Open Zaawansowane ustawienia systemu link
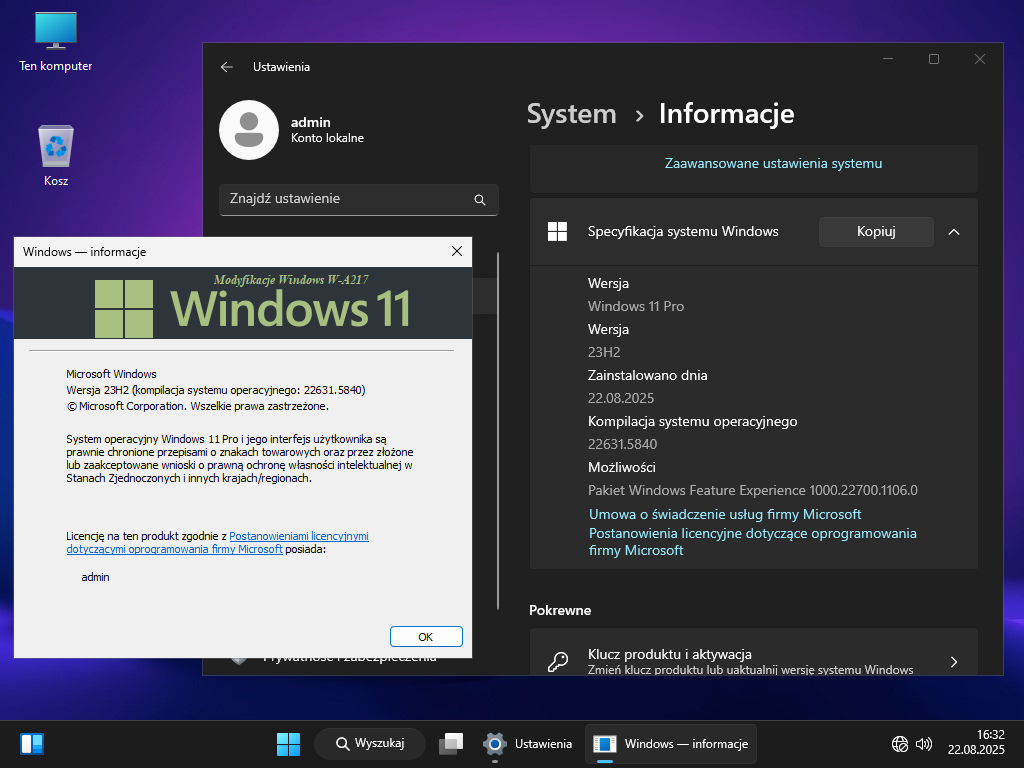Viewport: 1024px width, 768px height. [x=773, y=163]
